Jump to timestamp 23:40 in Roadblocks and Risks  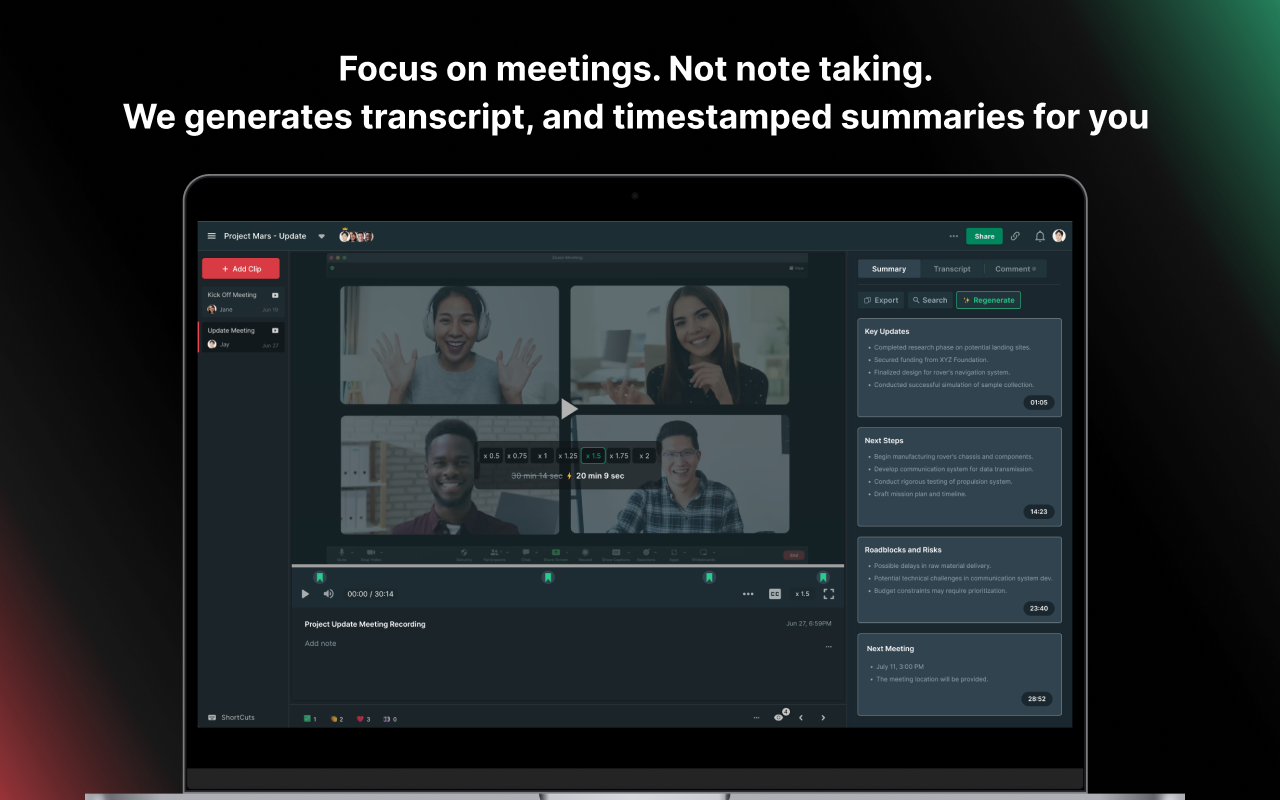(x=1039, y=608)
